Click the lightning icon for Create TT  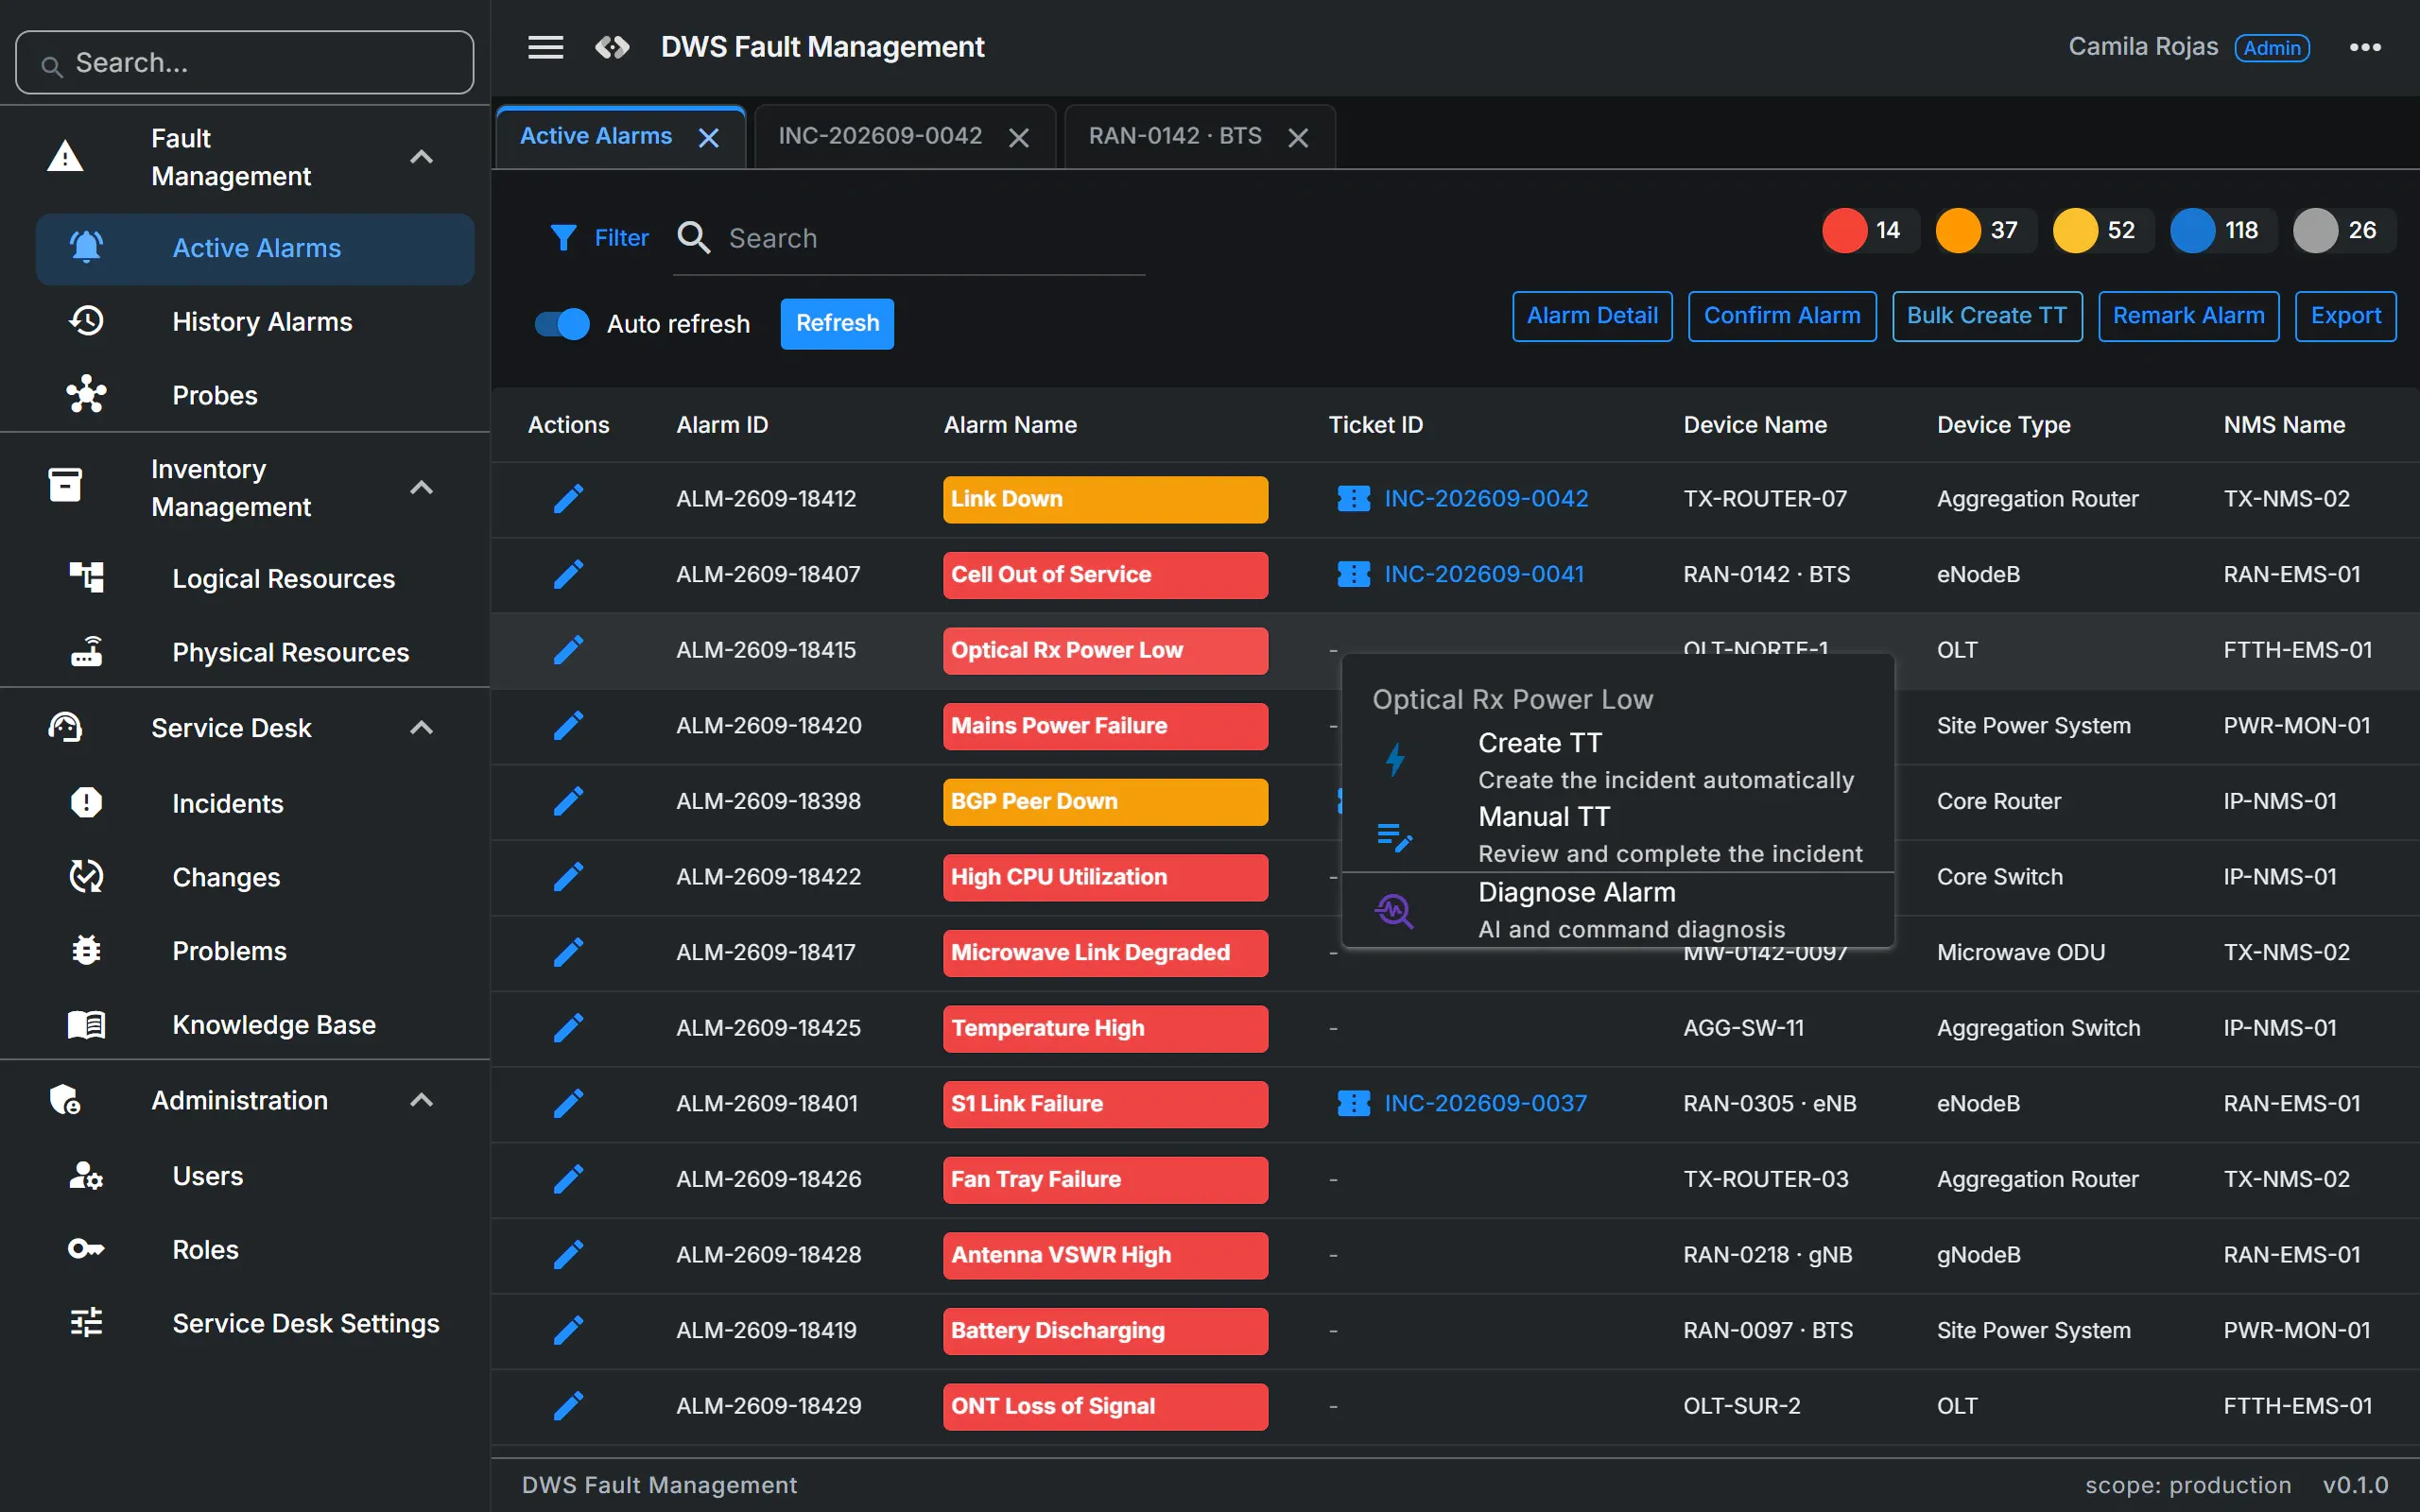1395,760
